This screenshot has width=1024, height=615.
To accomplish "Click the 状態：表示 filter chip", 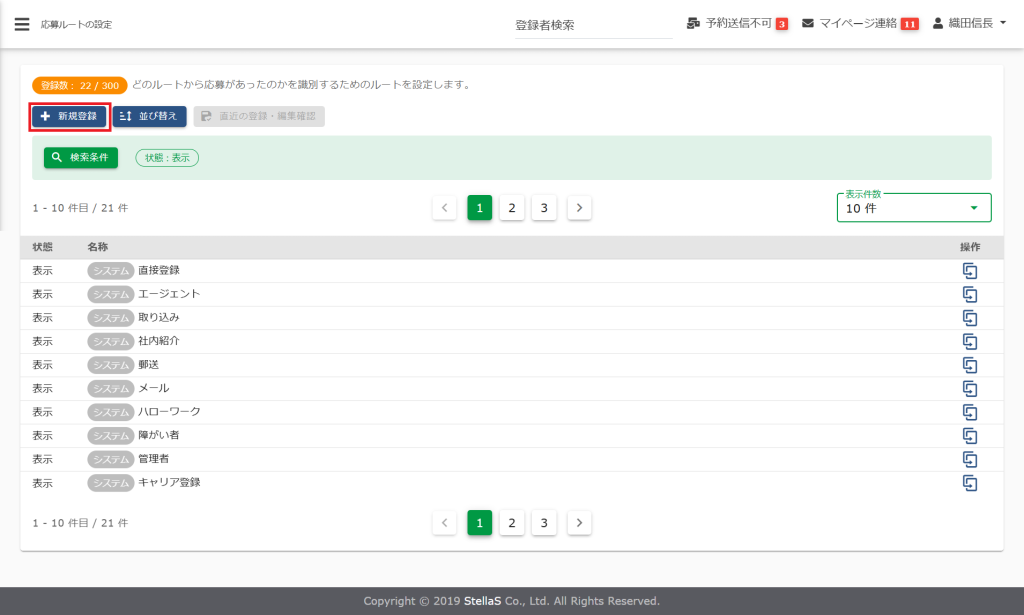I will (x=167, y=158).
